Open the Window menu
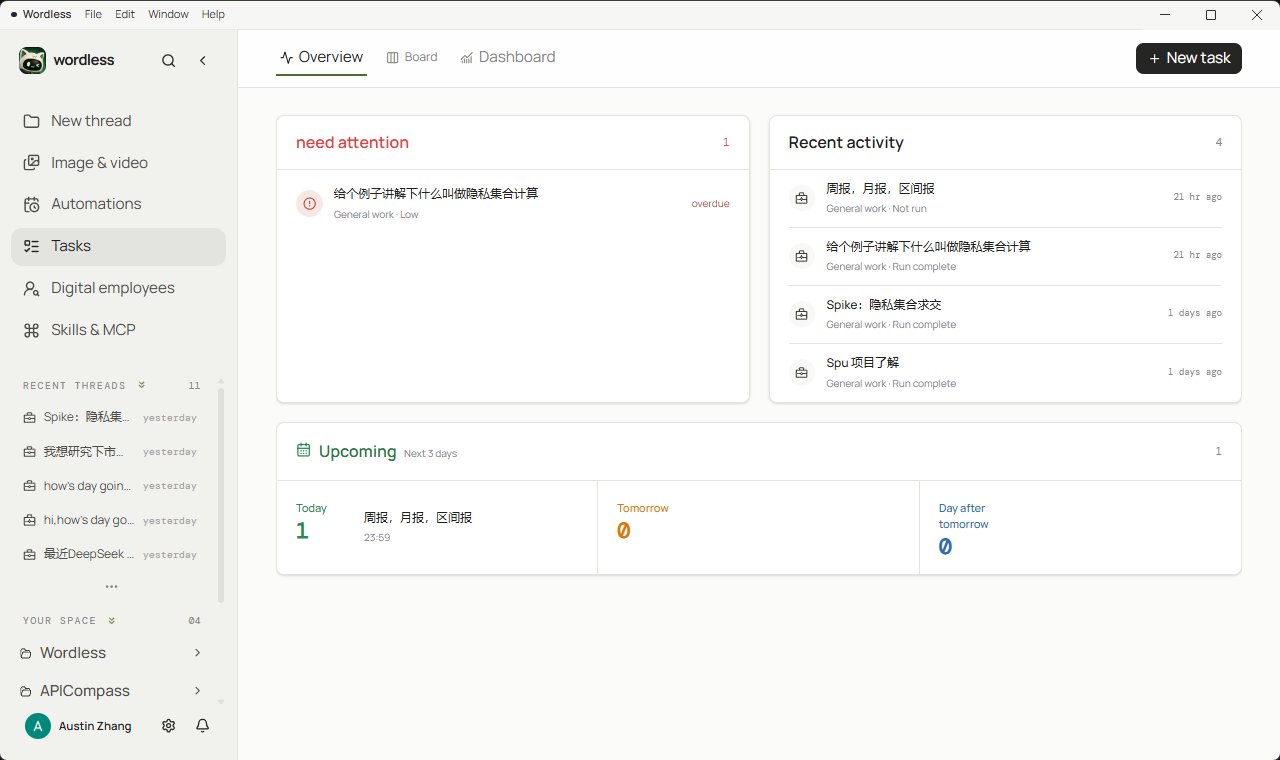This screenshot has width=1280, height=760. point(168,14)
